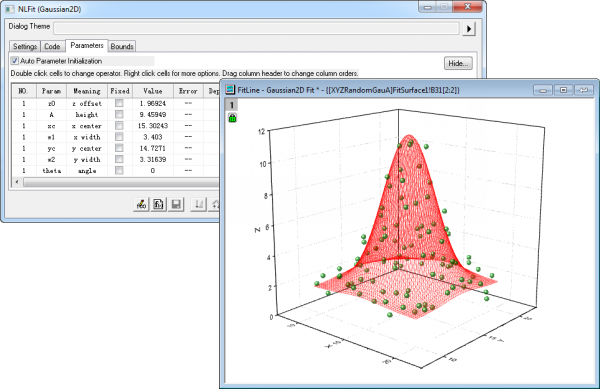Click the Param column header

pos(51,91)
